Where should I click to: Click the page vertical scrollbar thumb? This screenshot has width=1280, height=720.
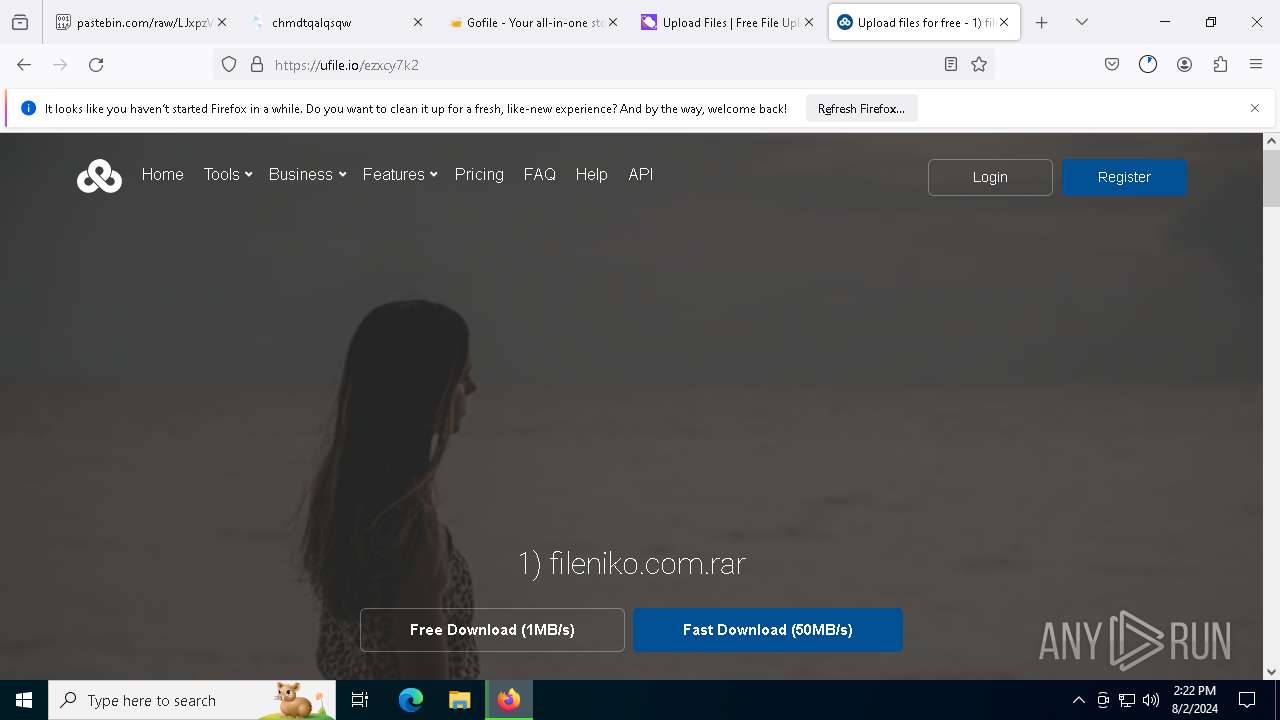pyautogui.click(x=1271, y=179)
